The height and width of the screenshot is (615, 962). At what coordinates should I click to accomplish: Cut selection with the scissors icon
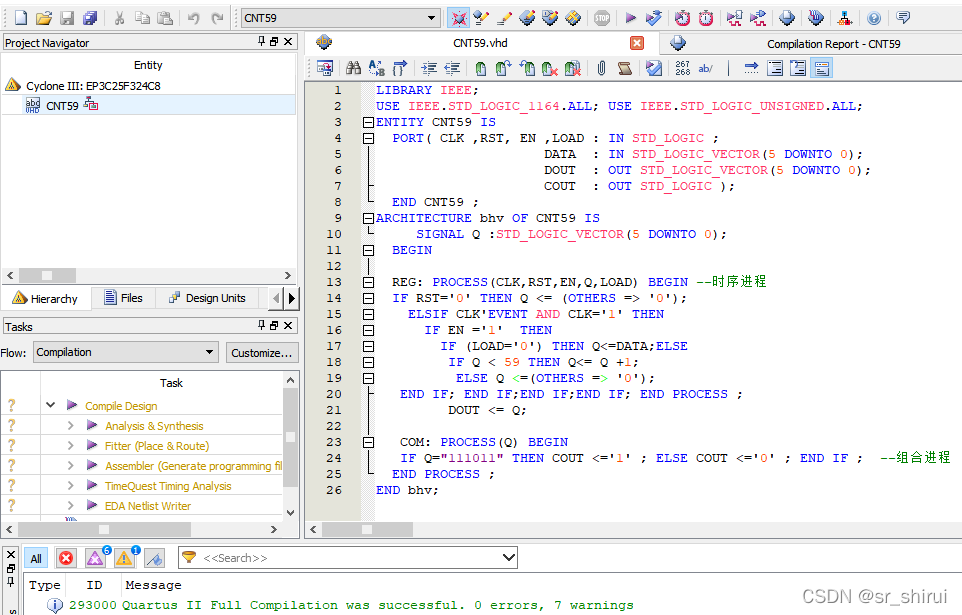(x=119, y=18)
